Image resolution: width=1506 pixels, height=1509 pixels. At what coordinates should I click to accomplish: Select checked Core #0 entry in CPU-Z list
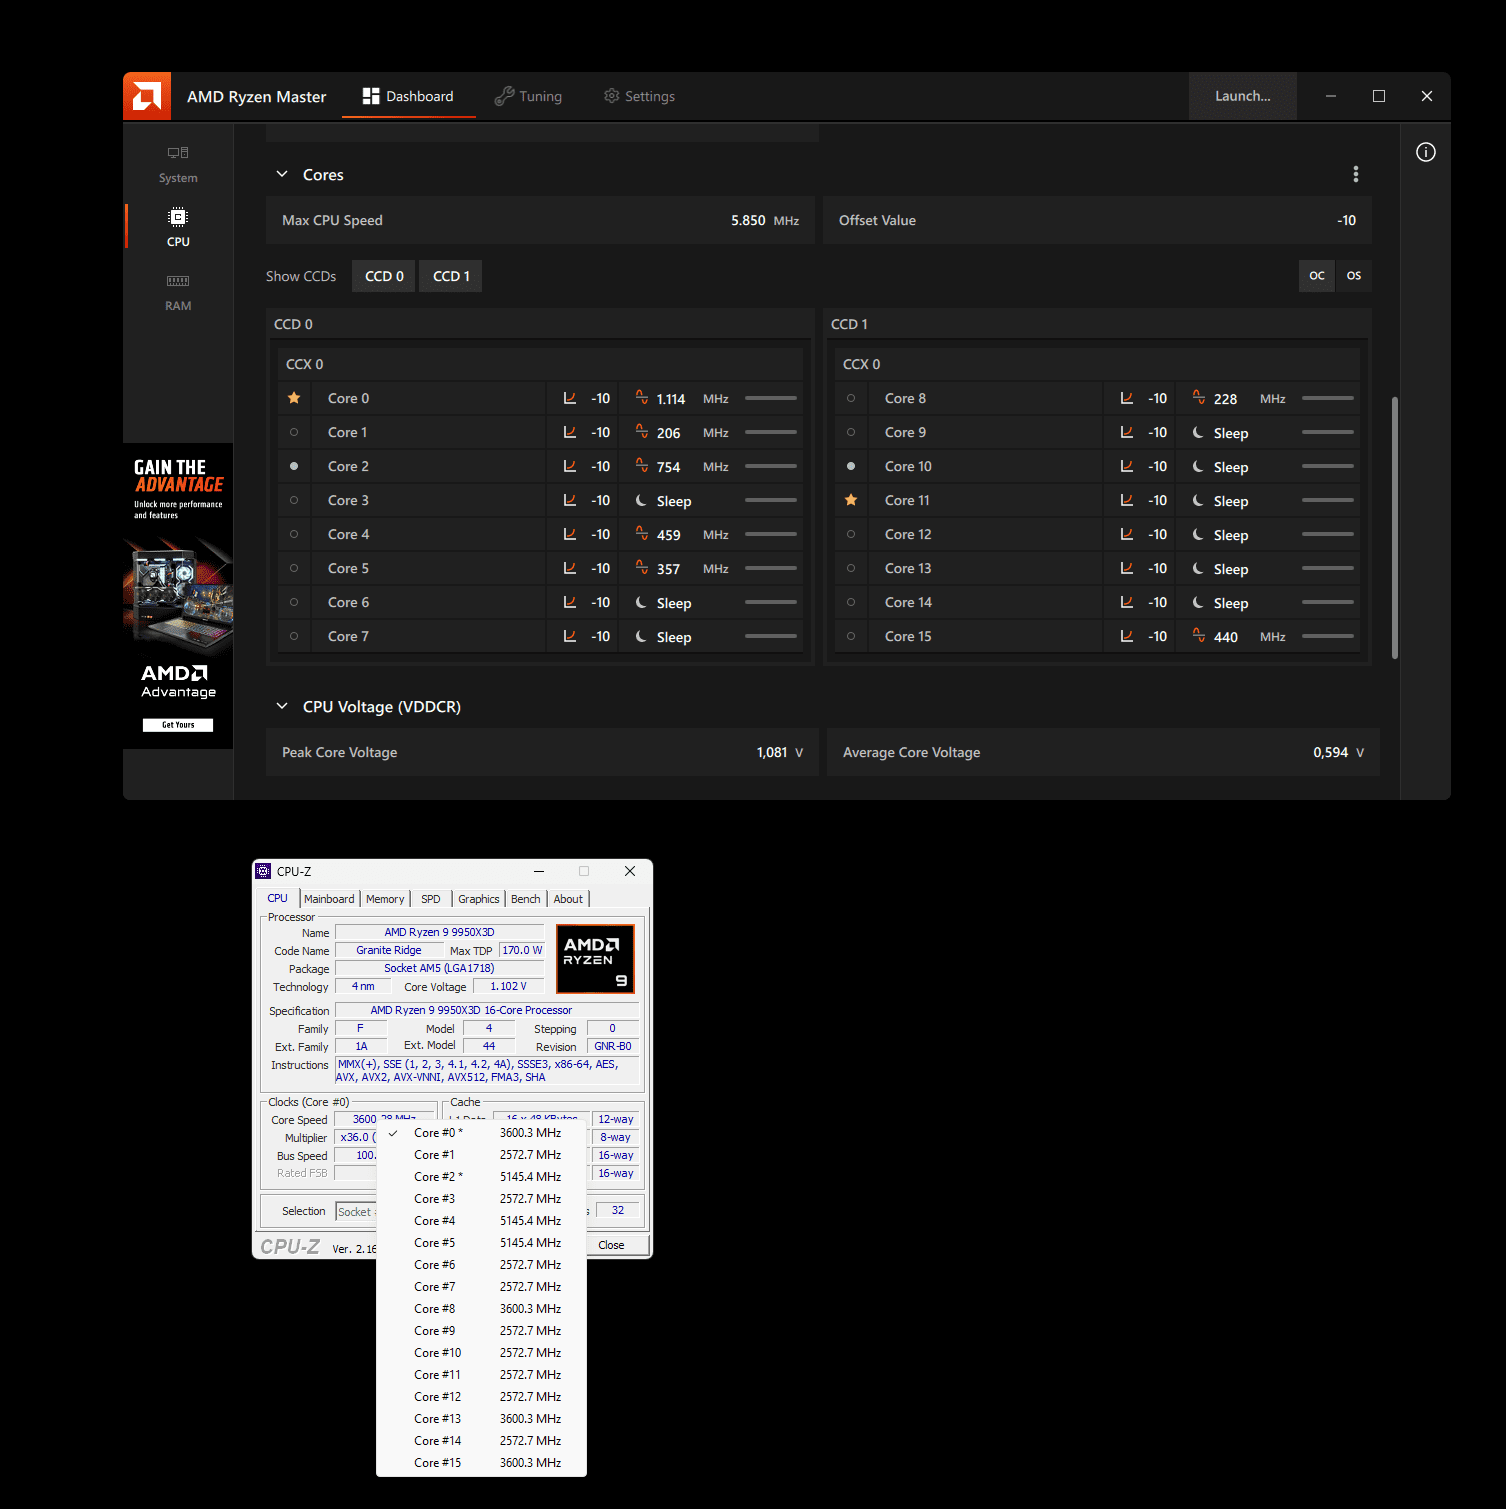(481, 1133)
